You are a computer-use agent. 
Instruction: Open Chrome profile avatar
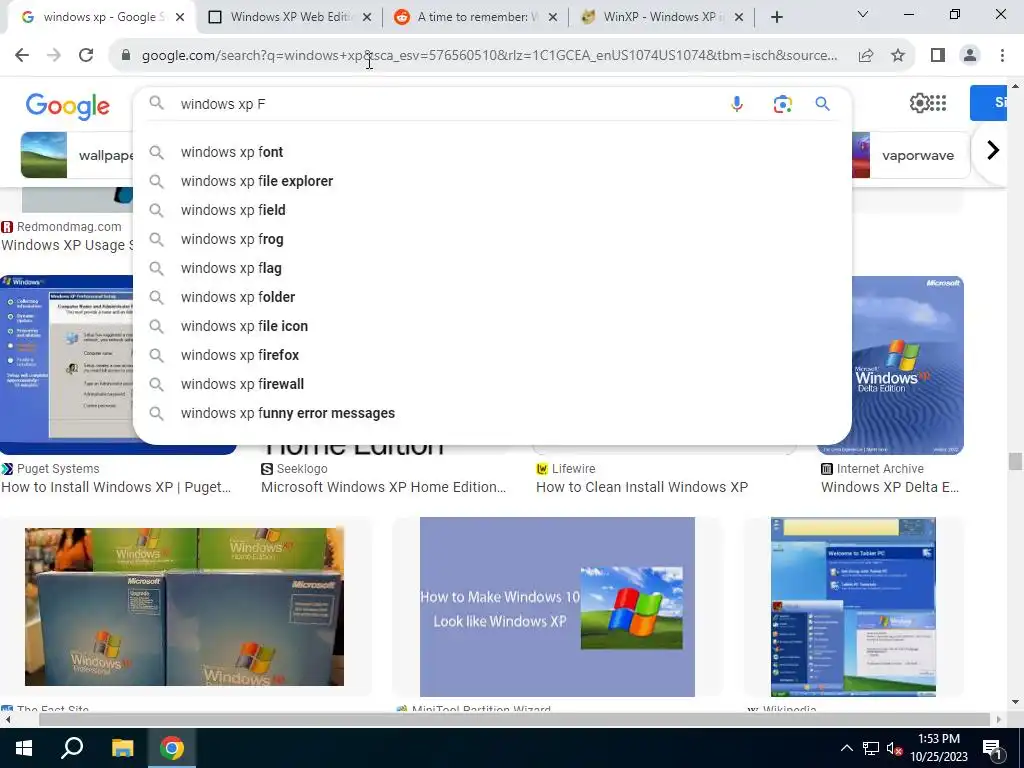point(970,56)
